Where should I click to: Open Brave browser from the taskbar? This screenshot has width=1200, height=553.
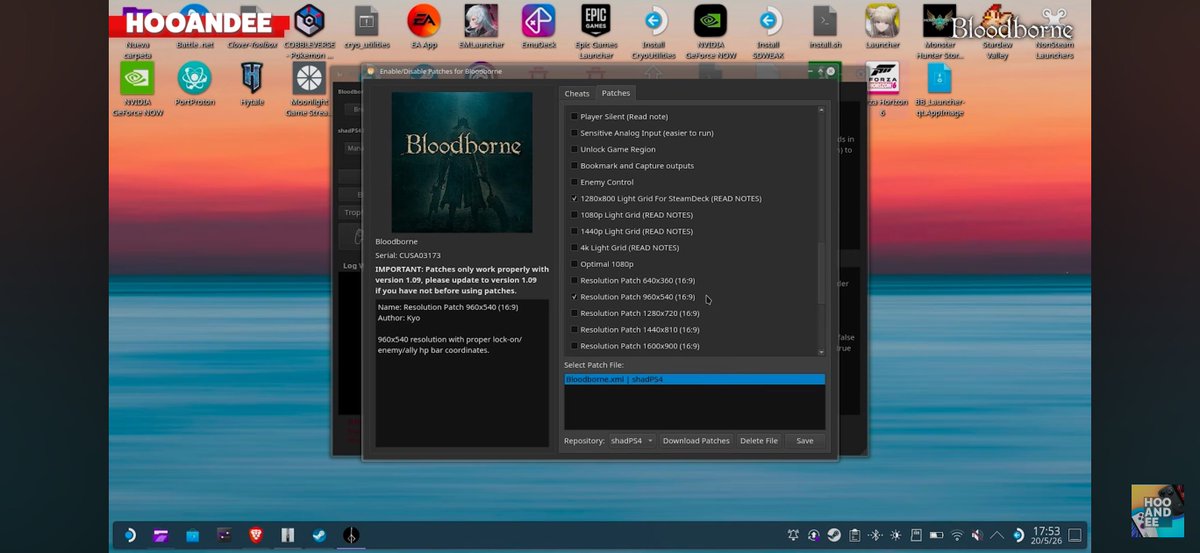(255, 535)
